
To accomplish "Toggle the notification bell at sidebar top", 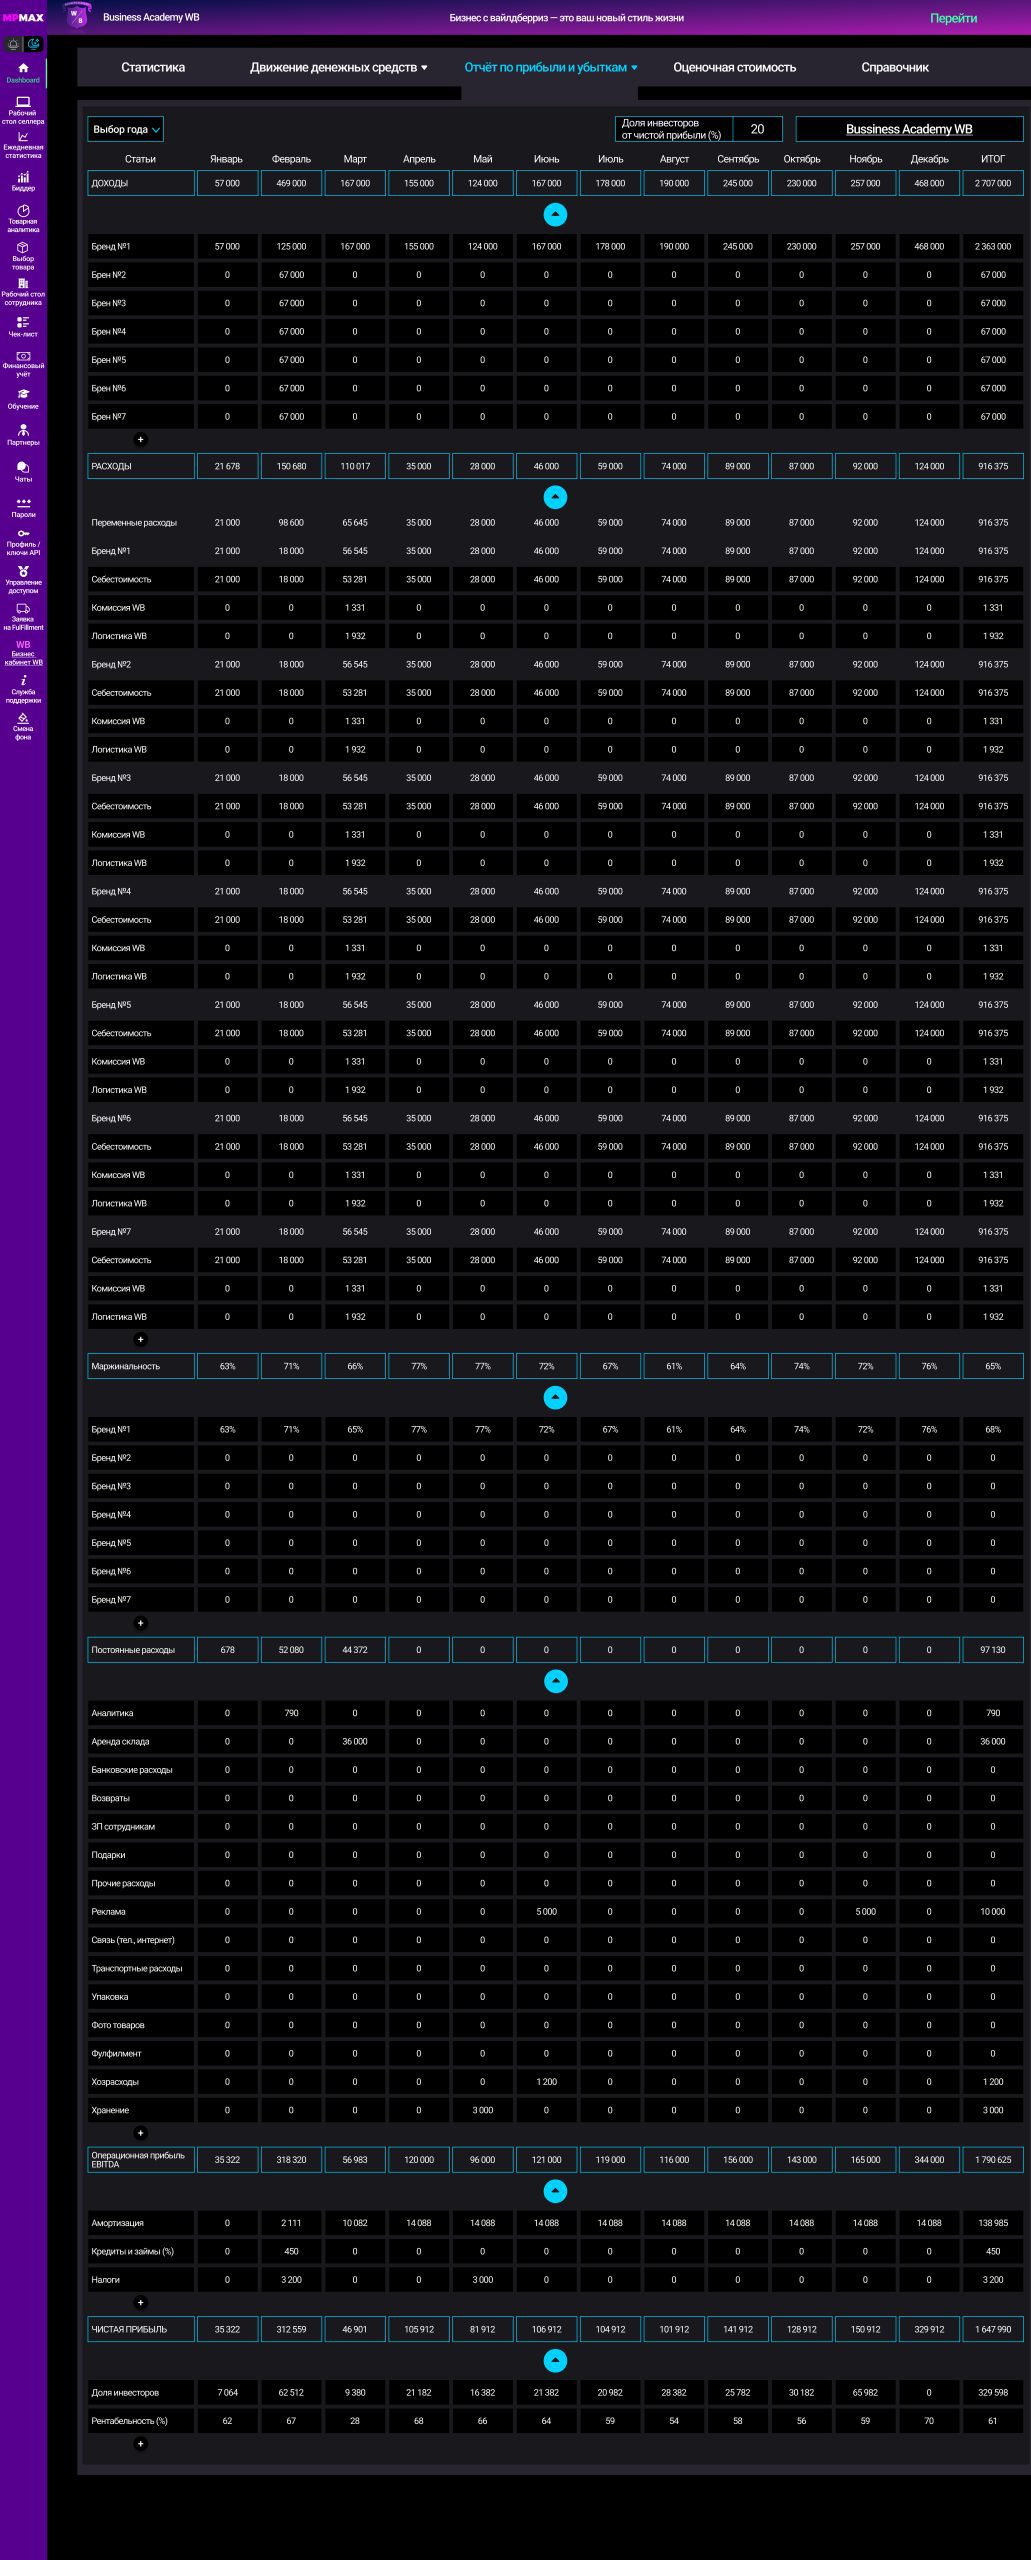I will tap(13, 44).
